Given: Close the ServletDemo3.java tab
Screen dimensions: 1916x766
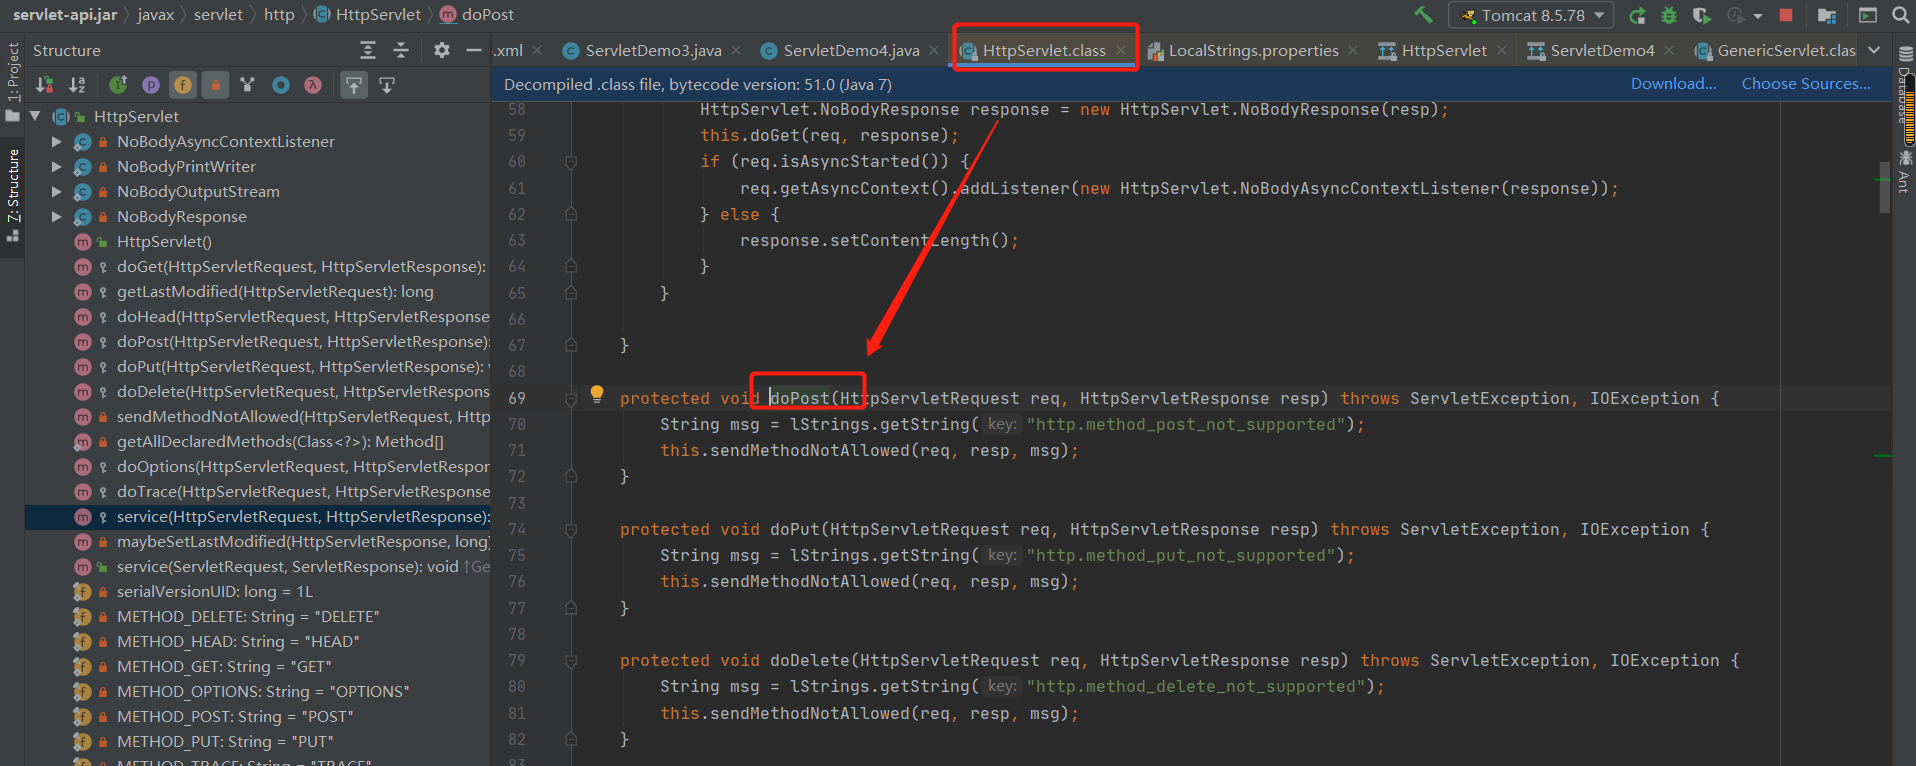Looking at the screenshot, I should pyautogui.click(x=736, y=50).
